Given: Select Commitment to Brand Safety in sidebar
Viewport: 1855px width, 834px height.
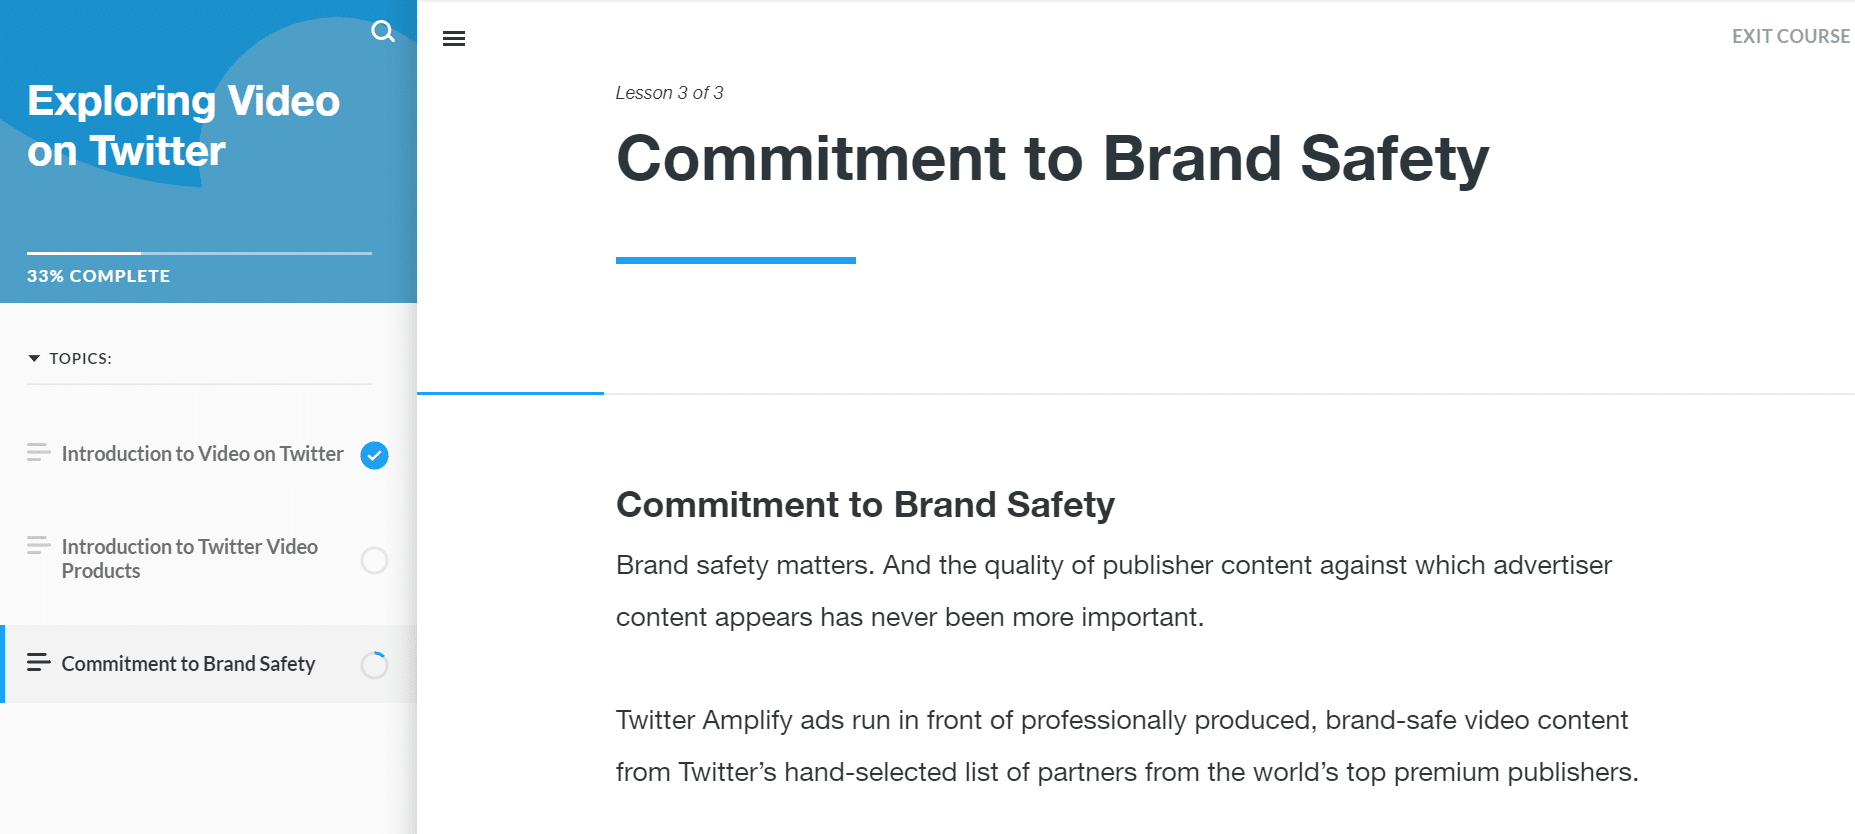Looking at the screenshot, I should 188,664.
